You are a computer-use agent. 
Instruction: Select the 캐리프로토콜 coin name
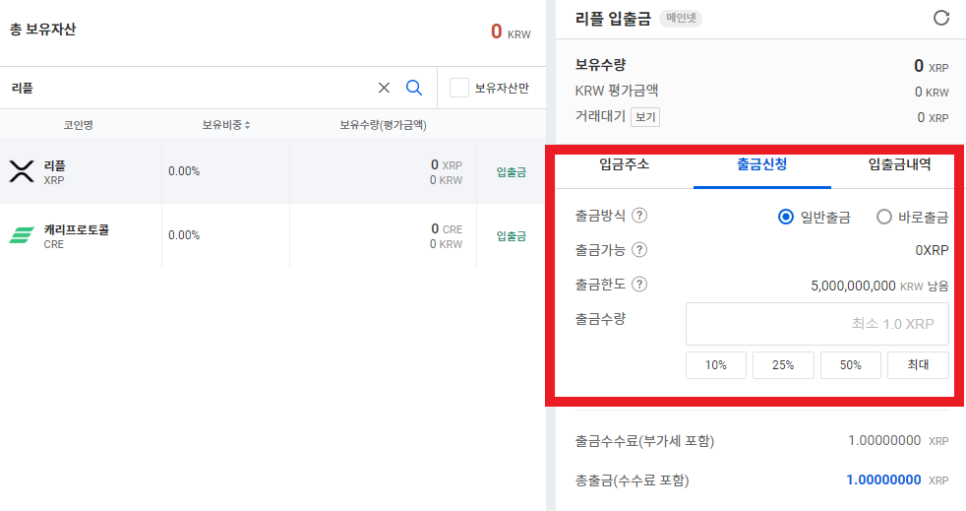point(76,230)
